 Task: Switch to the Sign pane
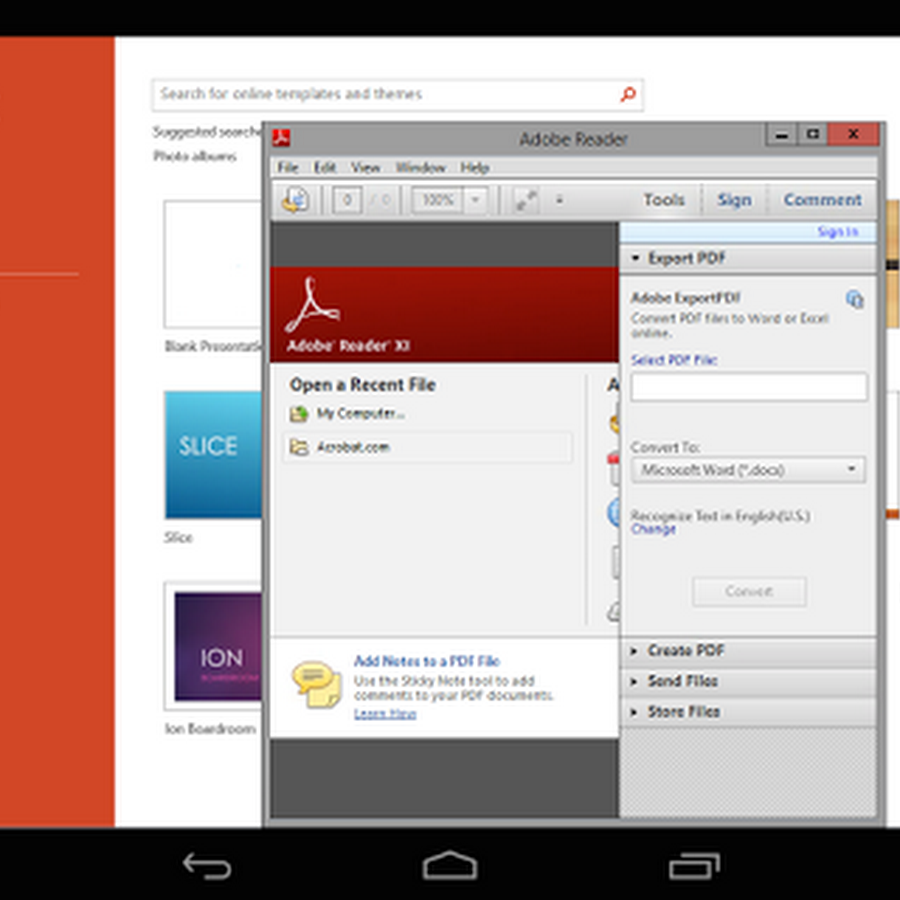(734, 200)
